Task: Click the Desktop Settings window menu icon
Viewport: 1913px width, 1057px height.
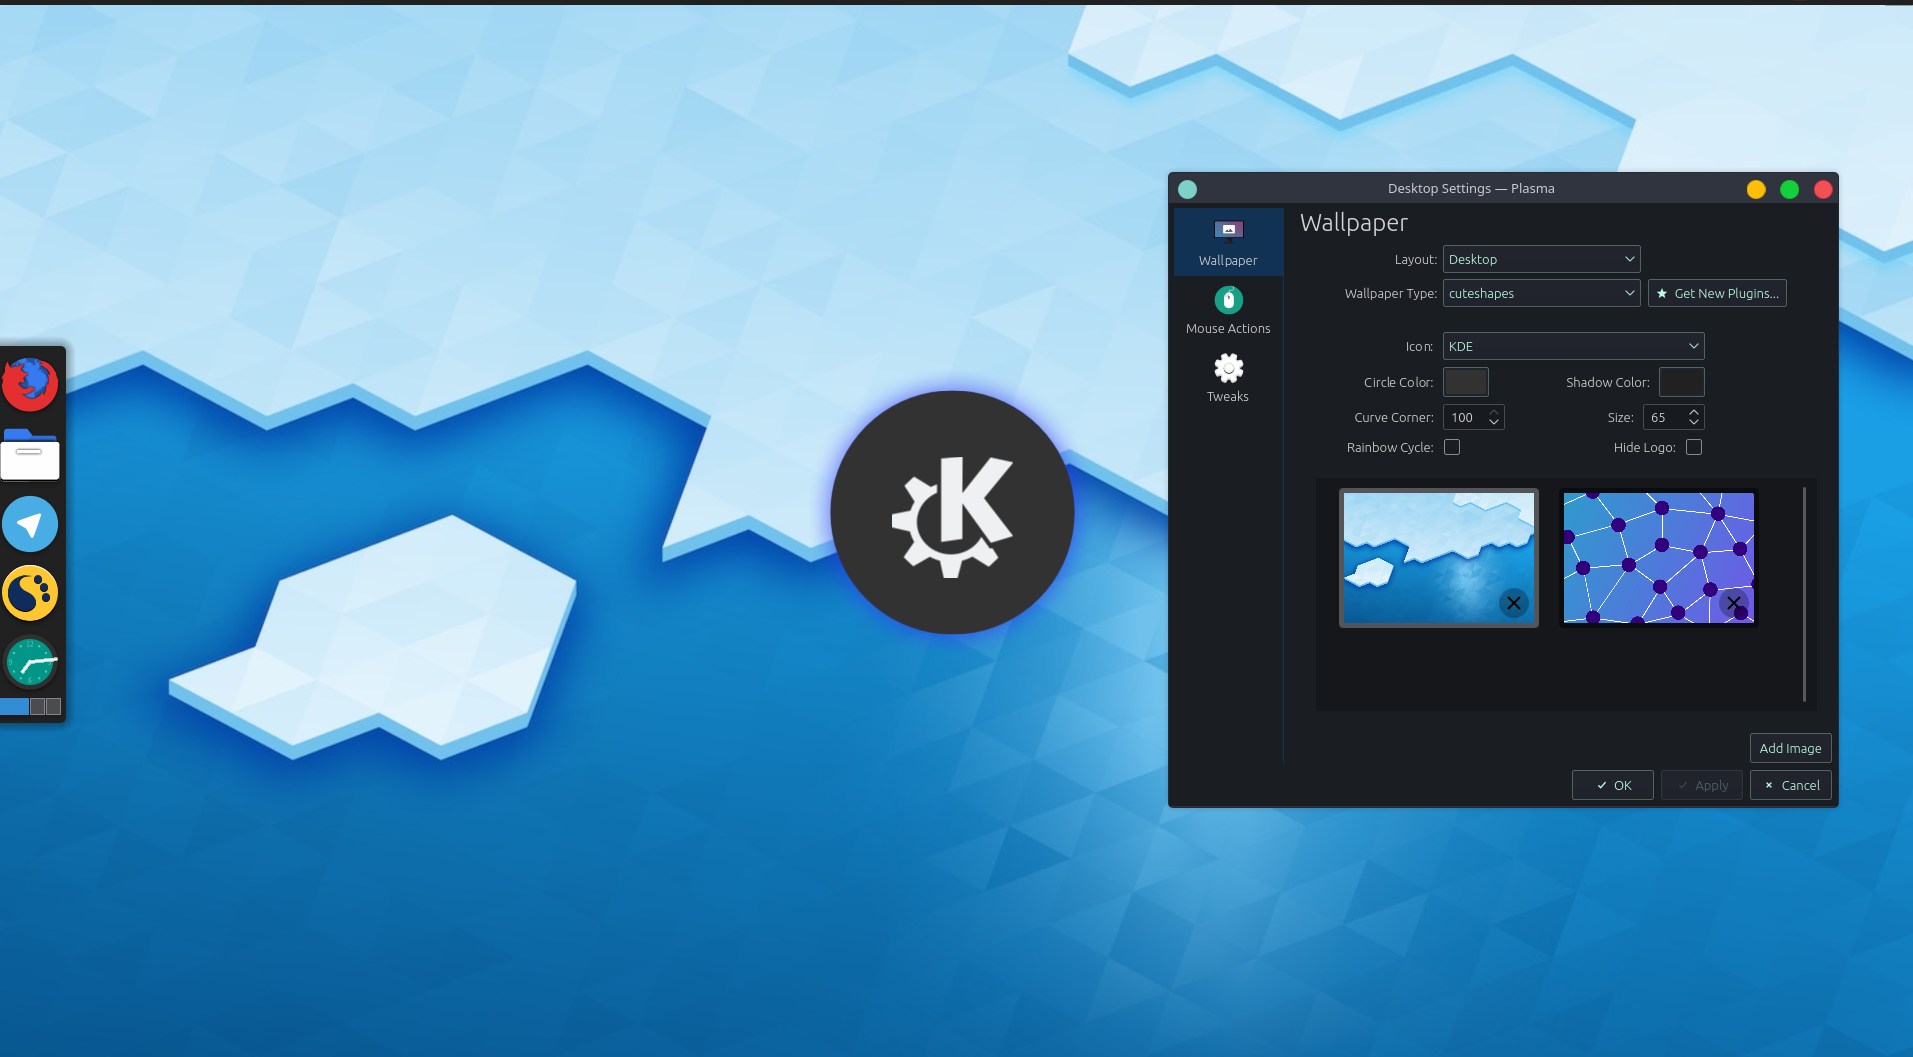Action: [x=1188, y=189]
